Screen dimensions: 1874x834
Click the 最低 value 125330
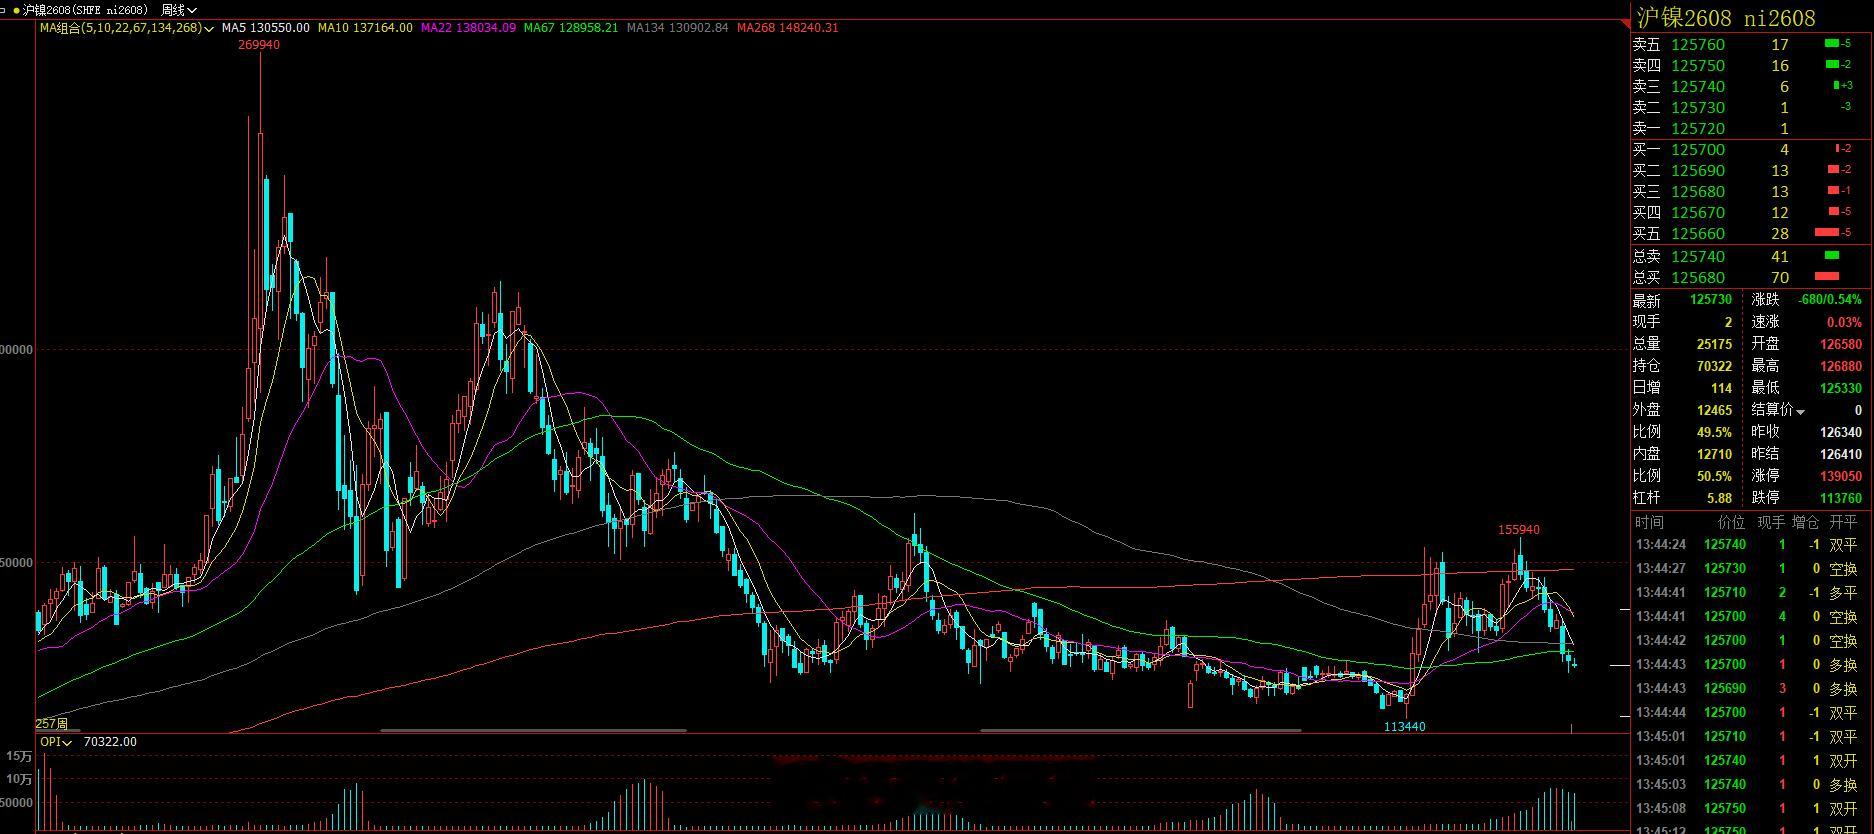pyautogui.click(x=1841, y=388)
